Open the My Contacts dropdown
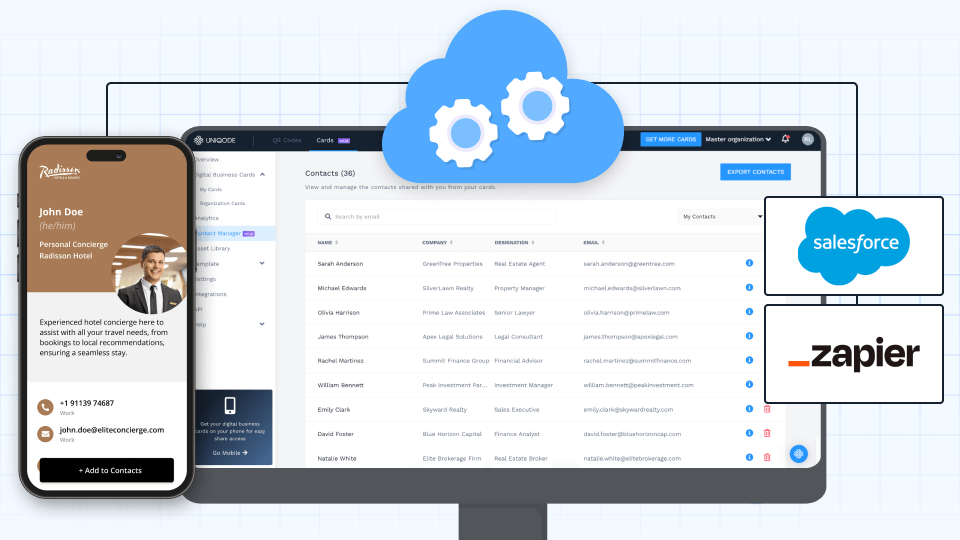This screenshot has height=540, width=960. [x=721, y=217]
